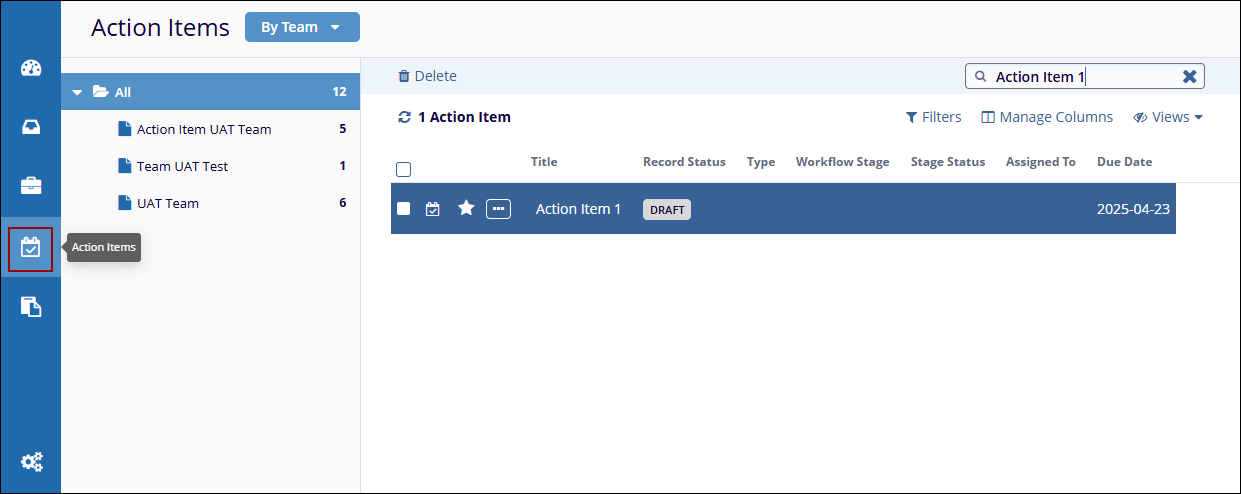Toggle the select-all checkbox in header
This screenshot has width=1241, height=494.
coord(404,169)
